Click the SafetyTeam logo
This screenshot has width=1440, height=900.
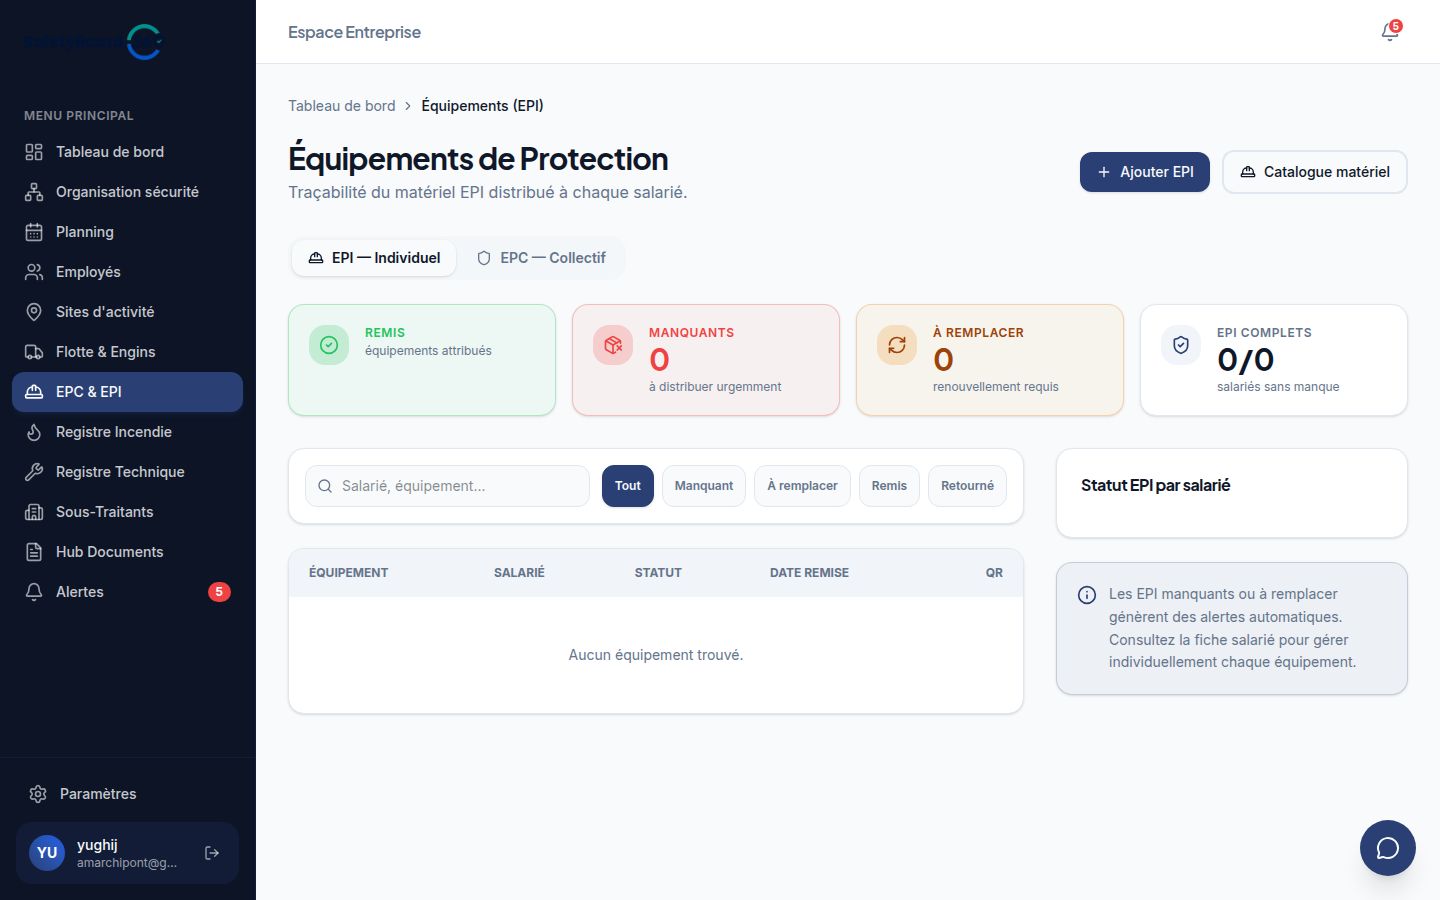(92, 42)
